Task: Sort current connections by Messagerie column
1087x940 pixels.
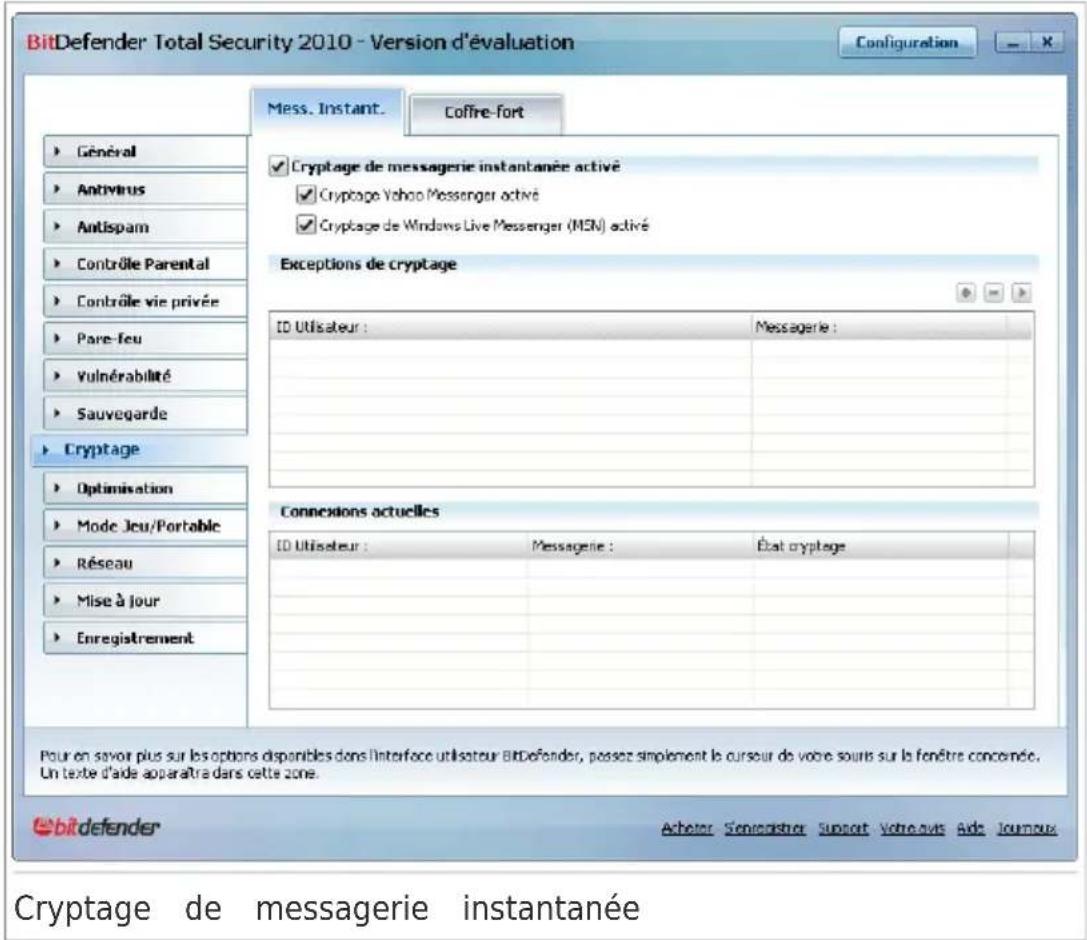Action: click(640, 546)
